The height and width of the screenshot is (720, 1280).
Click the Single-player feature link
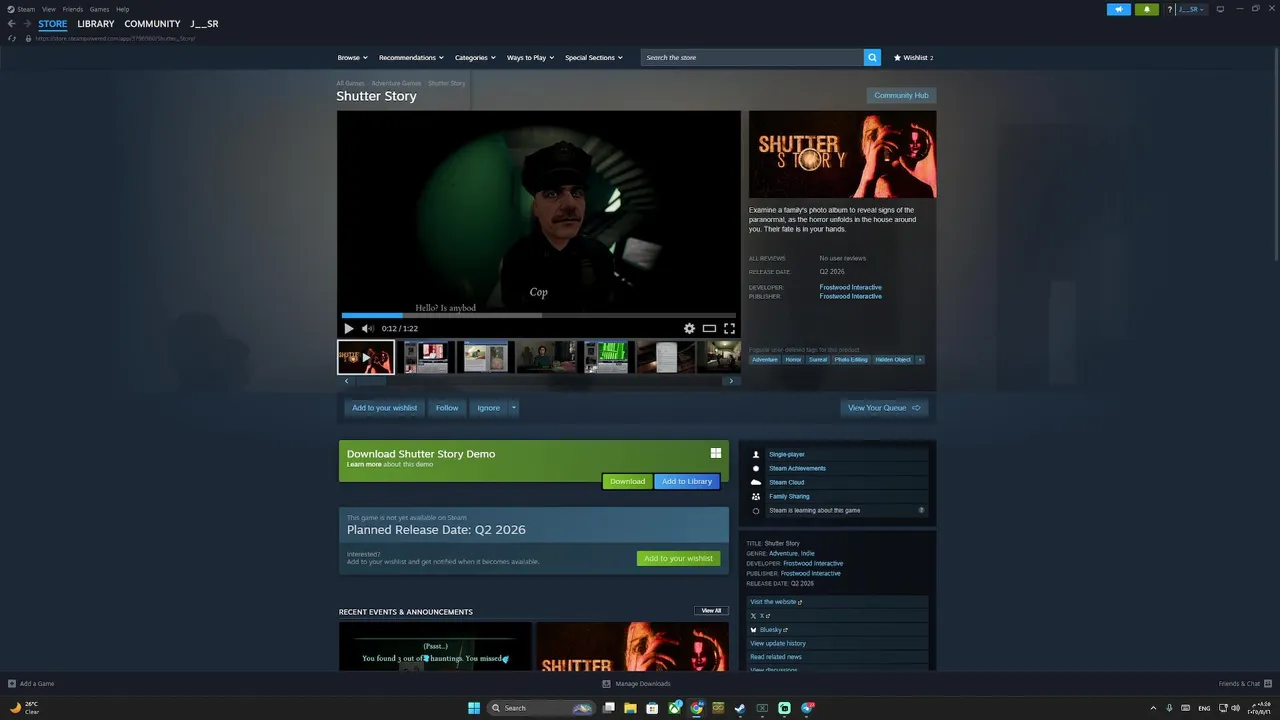coord(787,454)
